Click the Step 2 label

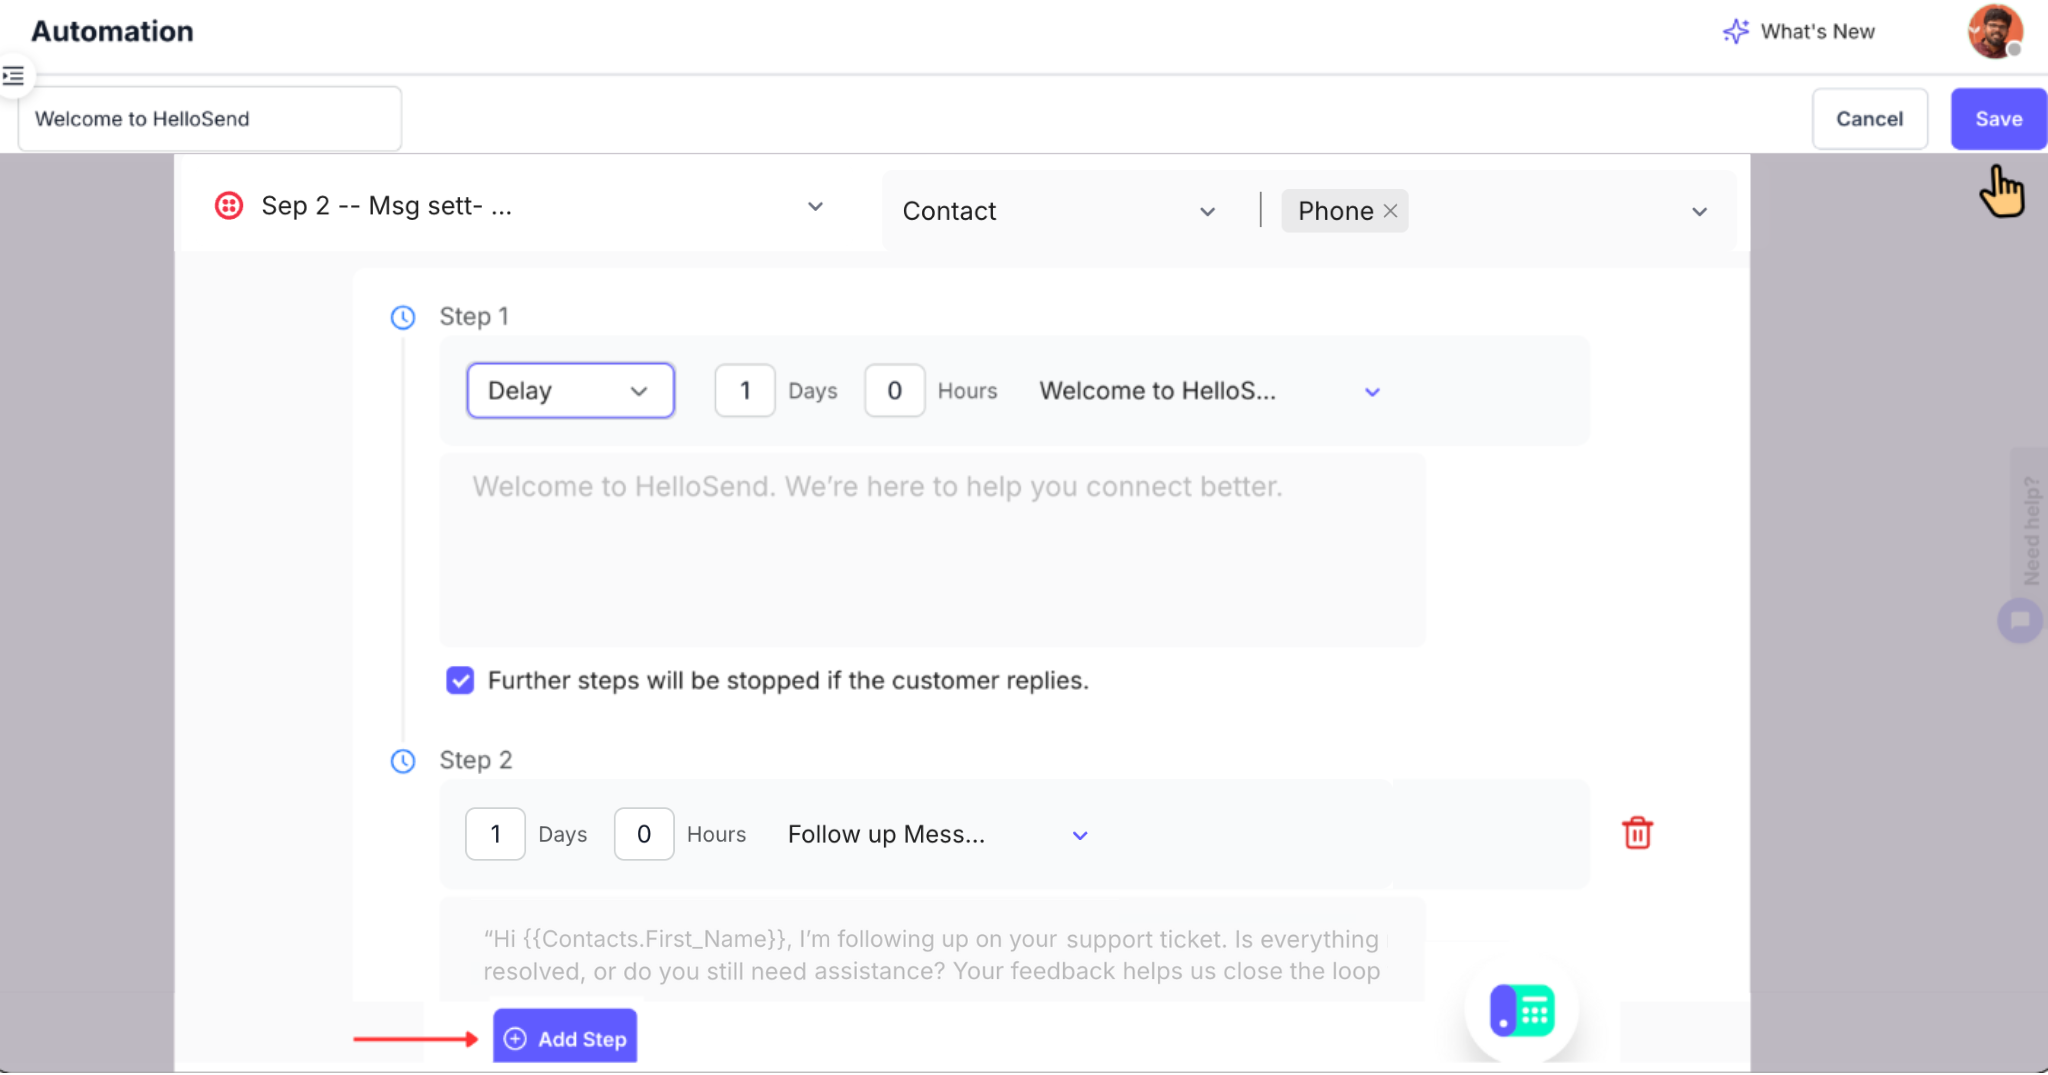tap(476, 760)
